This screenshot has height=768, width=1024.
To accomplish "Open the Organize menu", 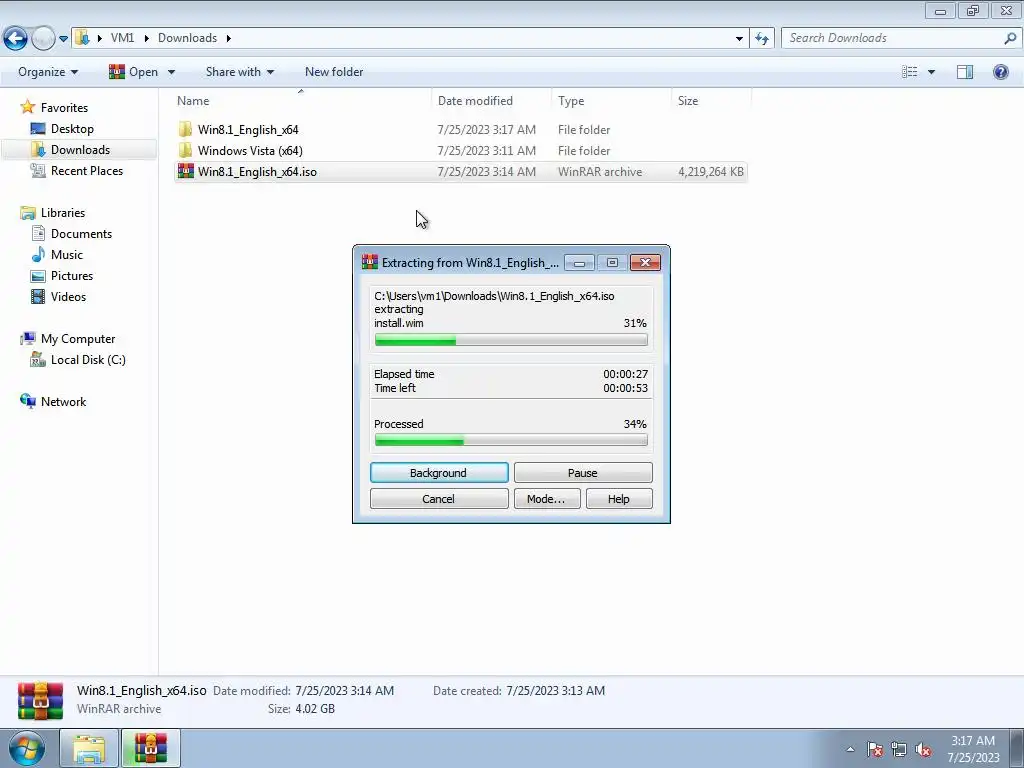I will point(48,72).
